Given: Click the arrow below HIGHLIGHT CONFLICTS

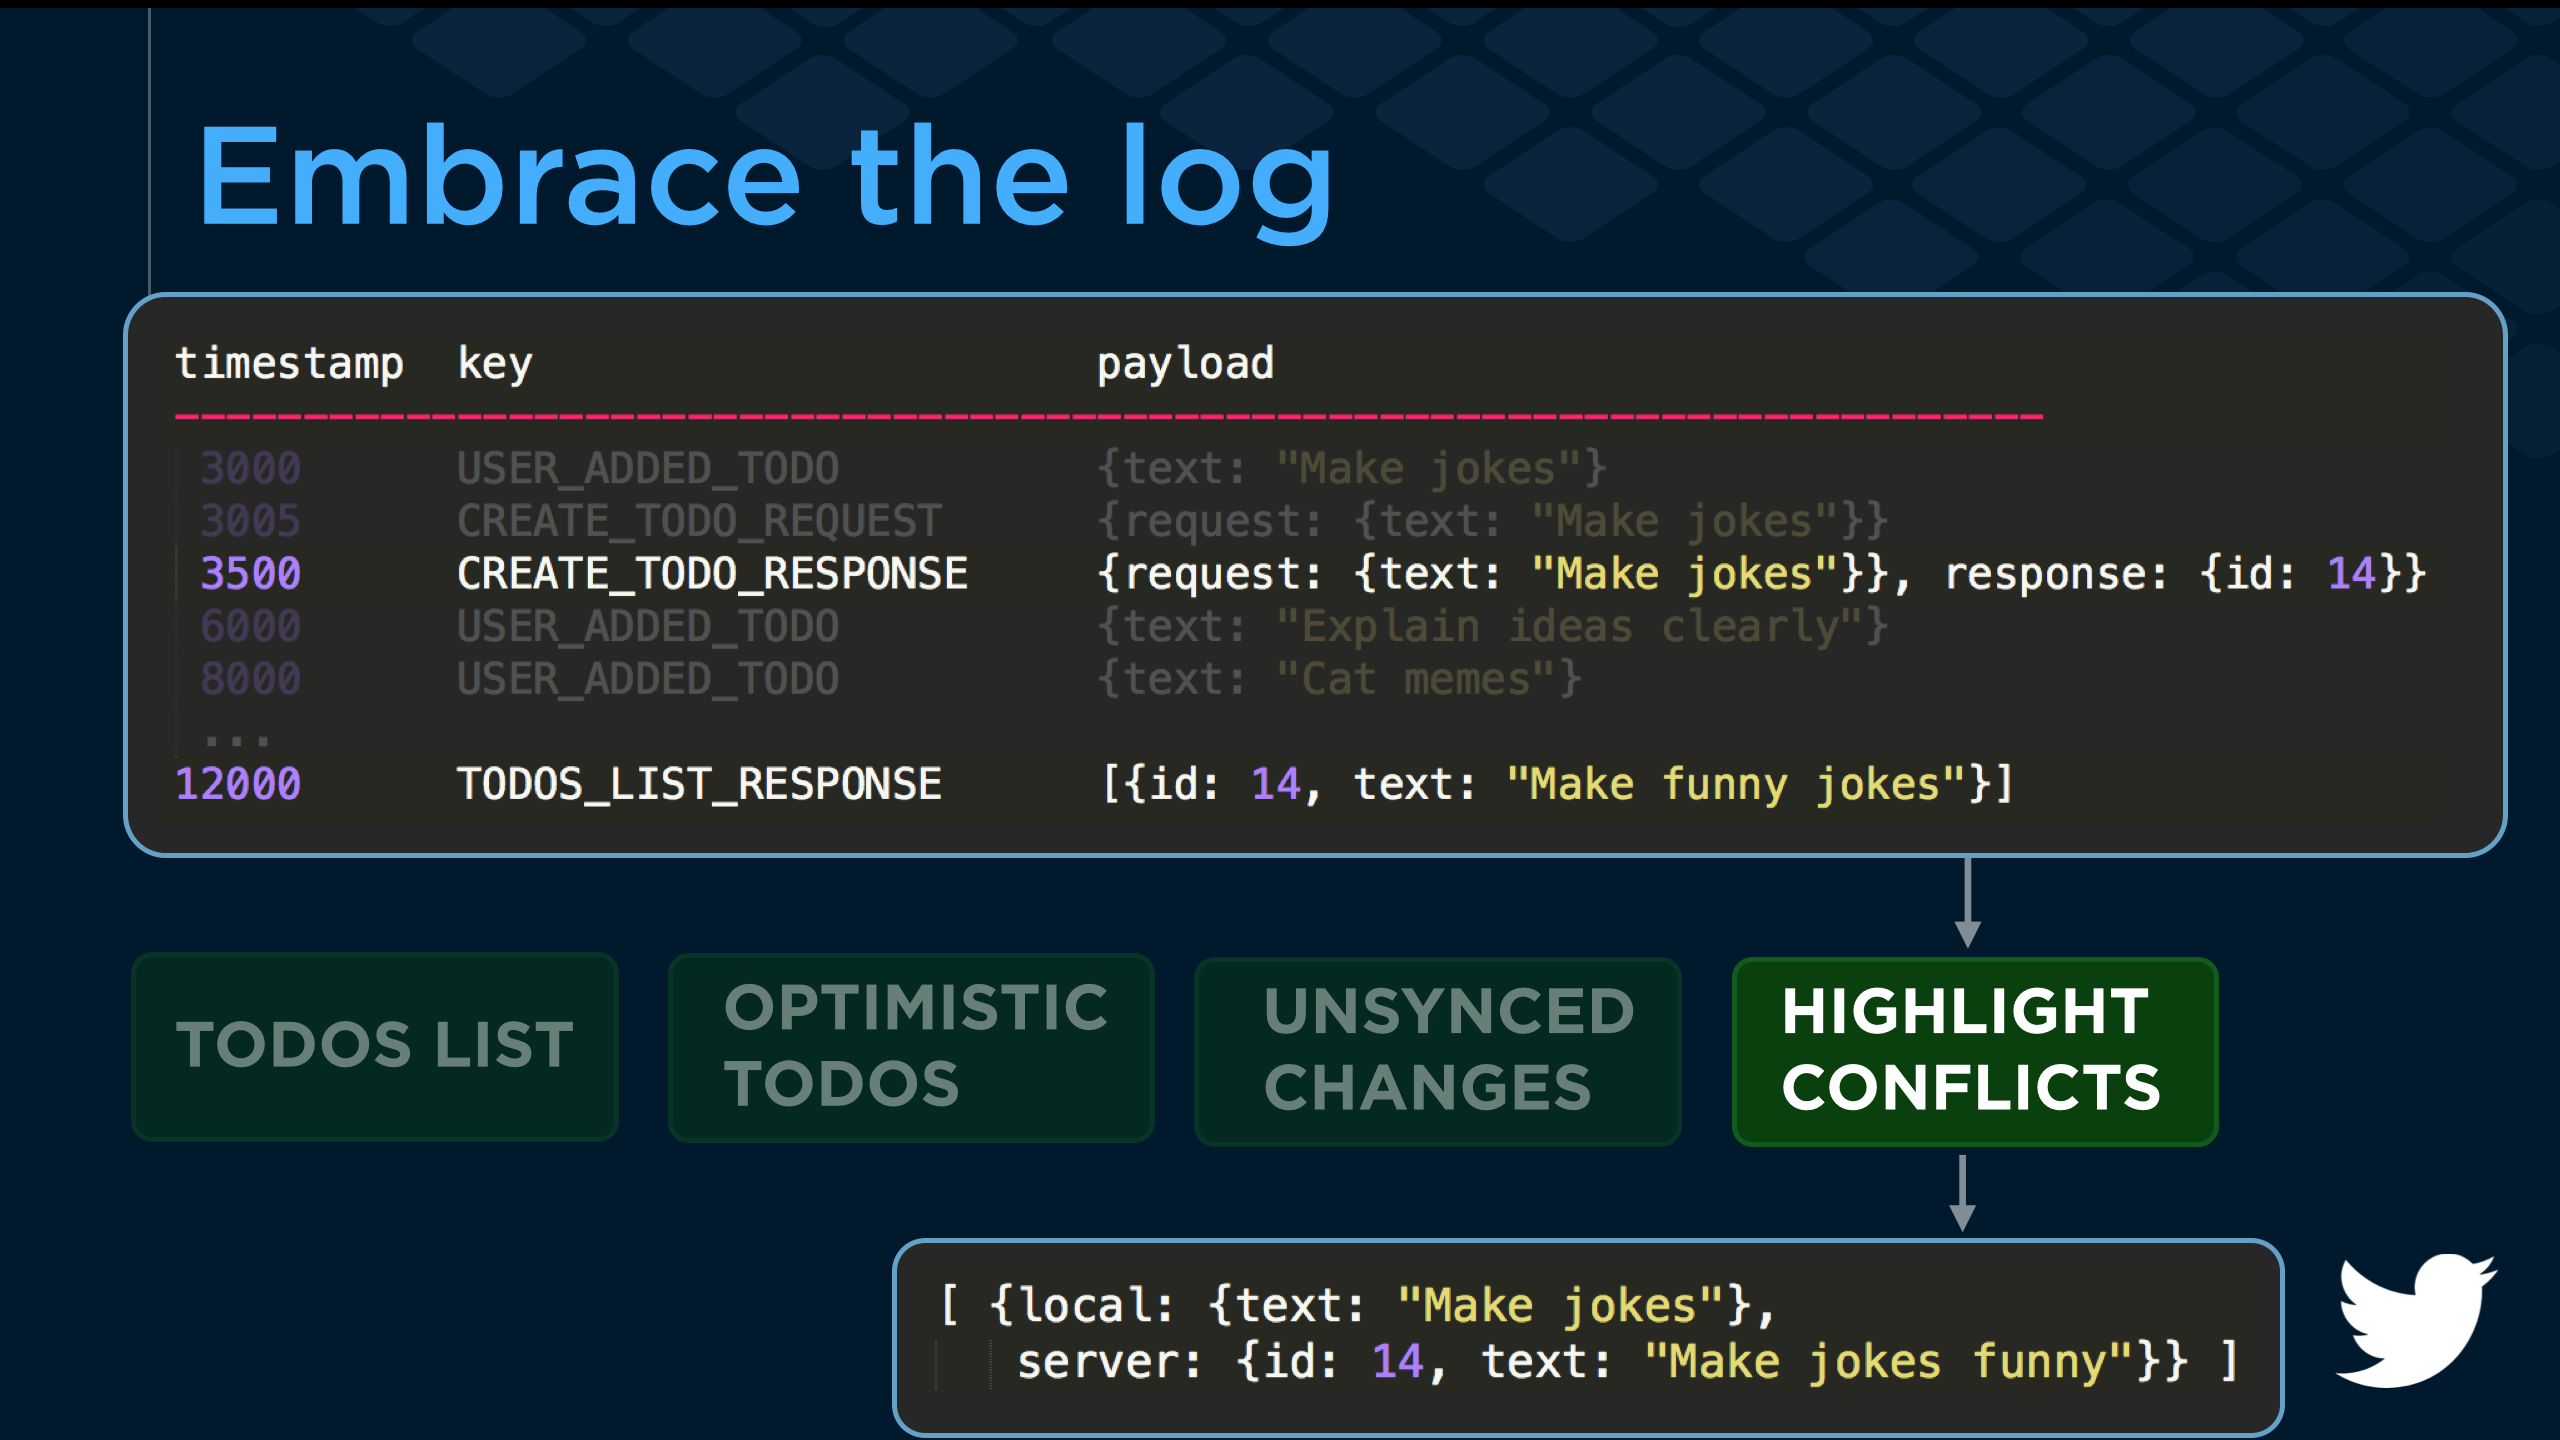Looking at the screenshot, I should pyautogui.click(x=1962, y=1192).
